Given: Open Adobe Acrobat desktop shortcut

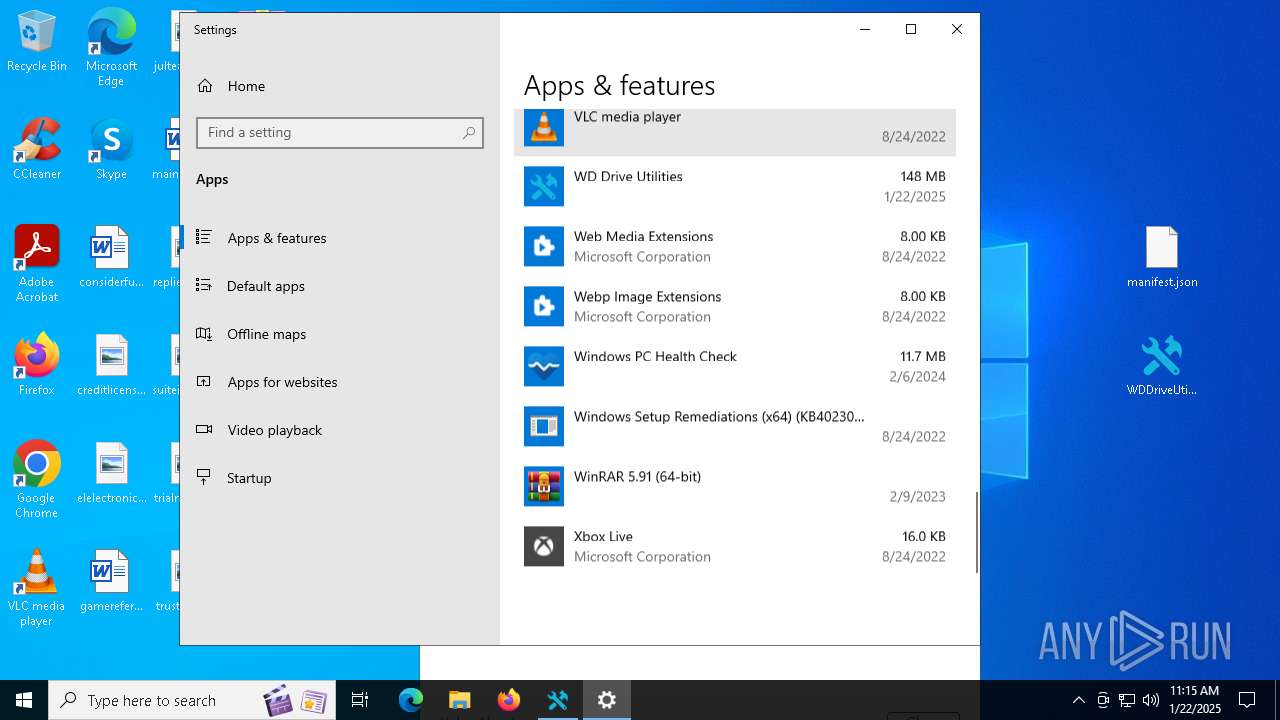Looking at the screenshot, I should pos(37,264).
